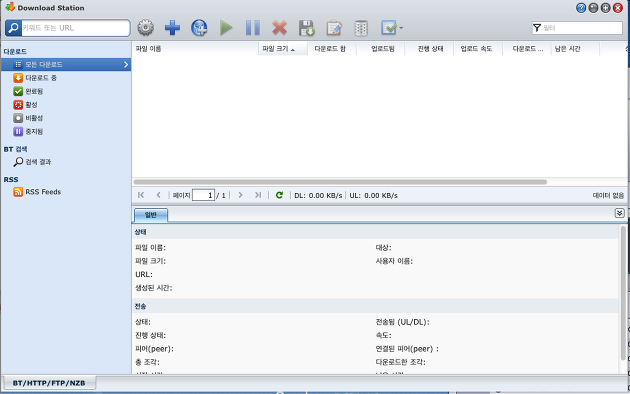Image resolution: width=630 pixels, height=394 pixels.
Task: Open 검색 결과 under BT search
Action: point(38,162)
